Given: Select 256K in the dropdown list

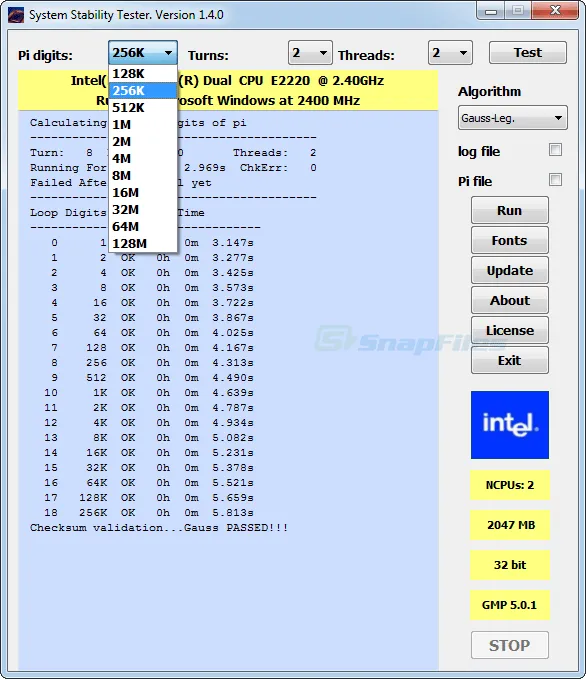Looking at the screenshot, I should (143, 91).
